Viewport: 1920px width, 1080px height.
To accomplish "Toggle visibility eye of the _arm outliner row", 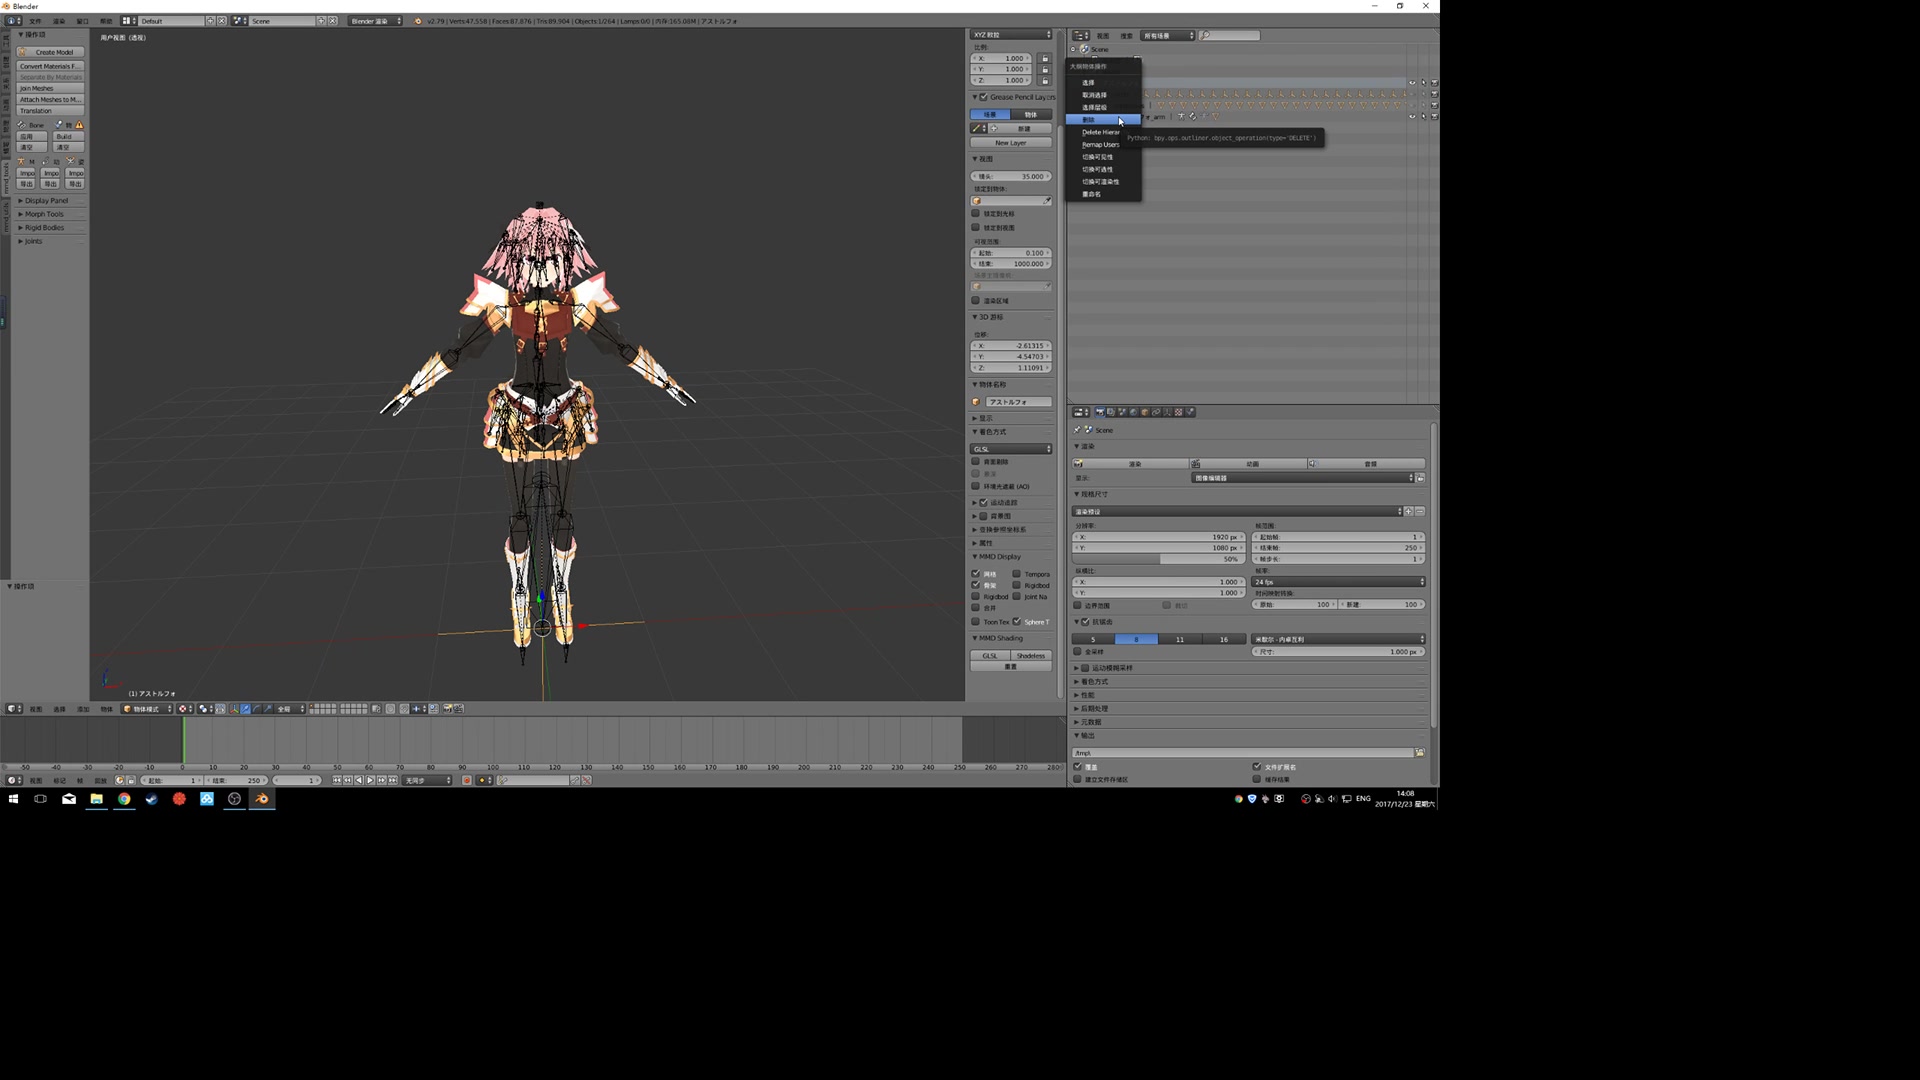I will tap(1412, 117).
